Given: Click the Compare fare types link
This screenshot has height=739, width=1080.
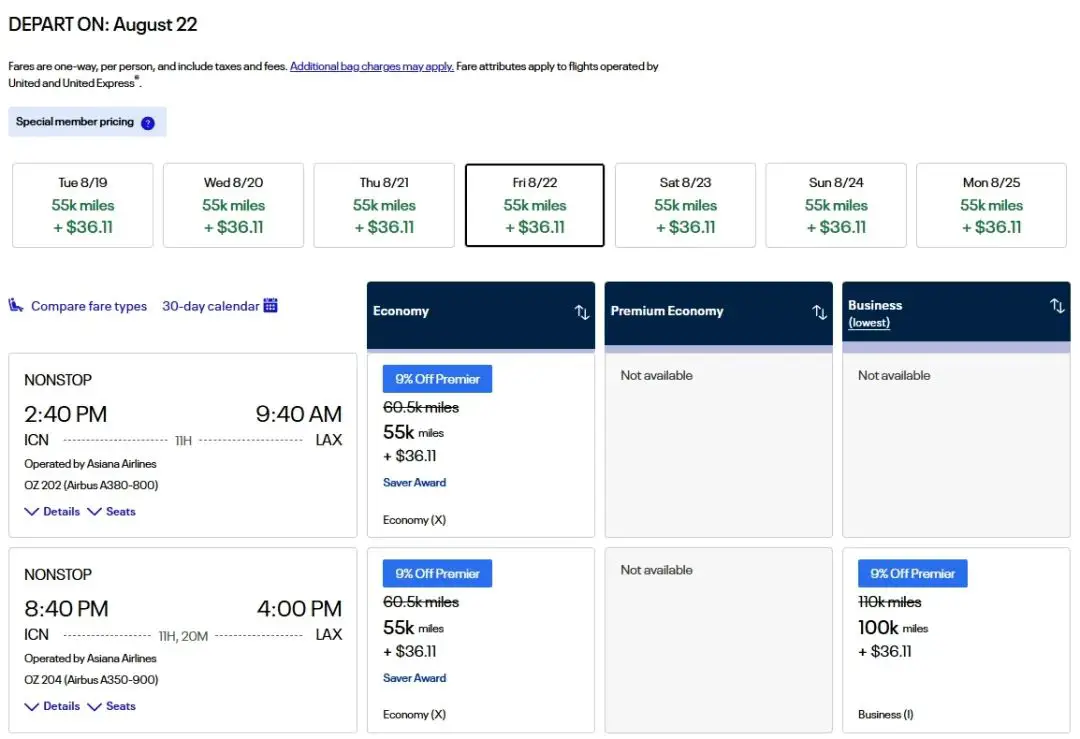Looking at the screenshot, I should click(x=89, y=307).
